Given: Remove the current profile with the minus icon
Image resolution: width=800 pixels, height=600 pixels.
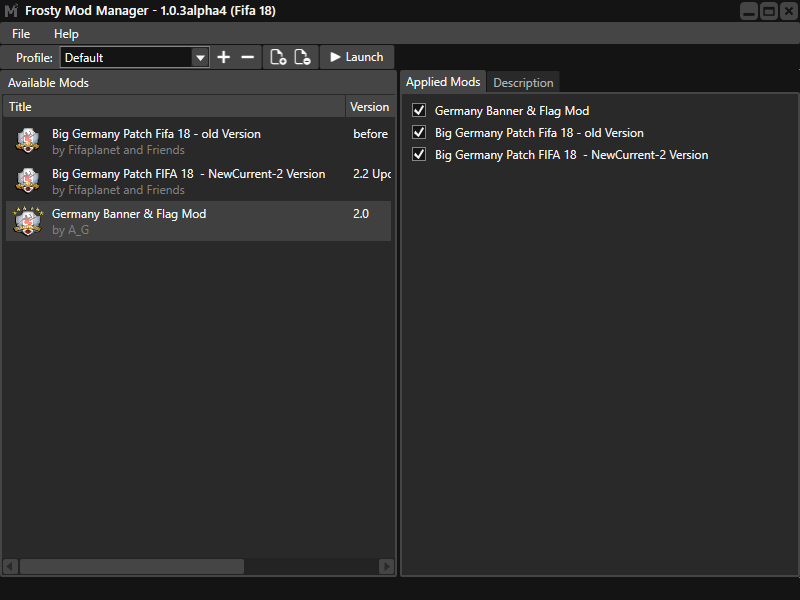Looking at the screenshot, I should (x=247, y=57).
